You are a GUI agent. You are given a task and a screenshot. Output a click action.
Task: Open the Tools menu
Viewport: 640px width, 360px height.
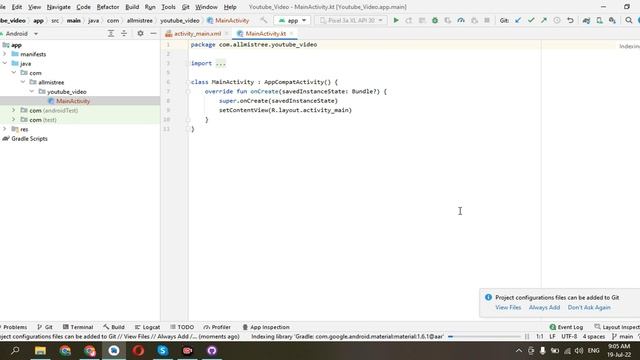tap(168, 7)
